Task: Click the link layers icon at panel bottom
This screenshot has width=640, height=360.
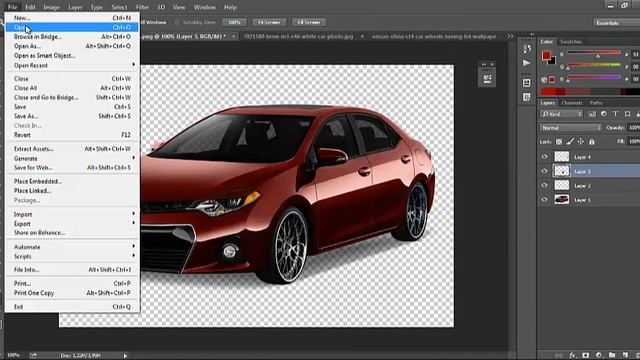Action: click(558, 356)
